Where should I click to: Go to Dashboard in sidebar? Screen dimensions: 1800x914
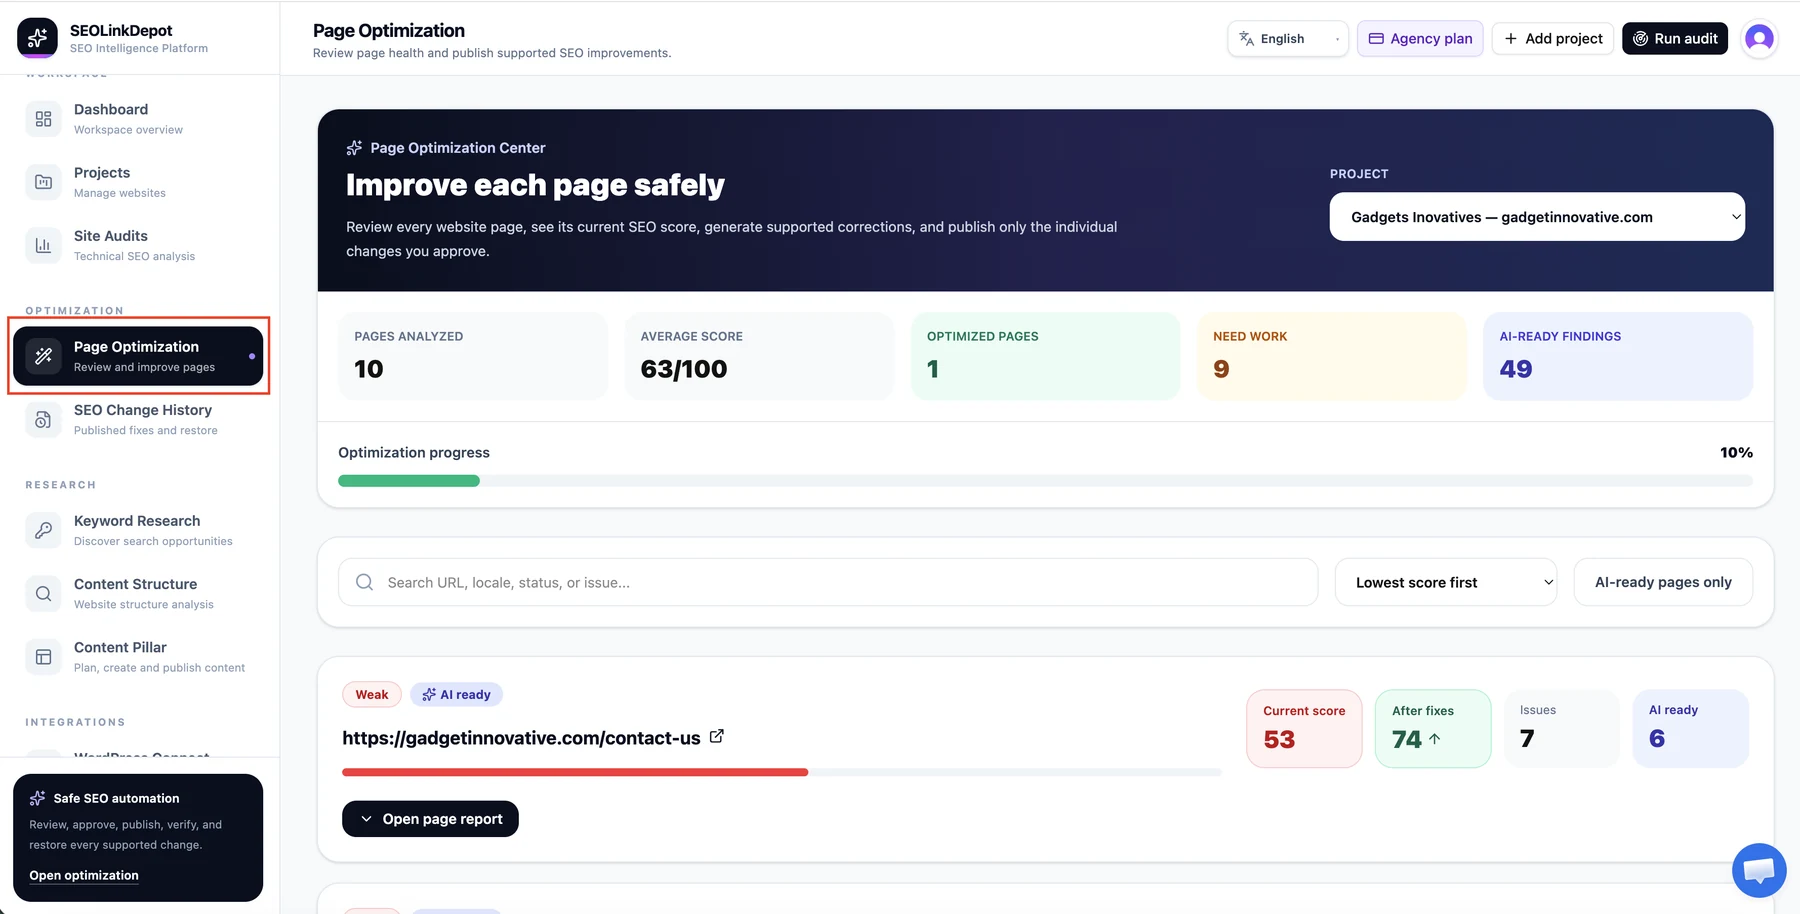[138, 119]
